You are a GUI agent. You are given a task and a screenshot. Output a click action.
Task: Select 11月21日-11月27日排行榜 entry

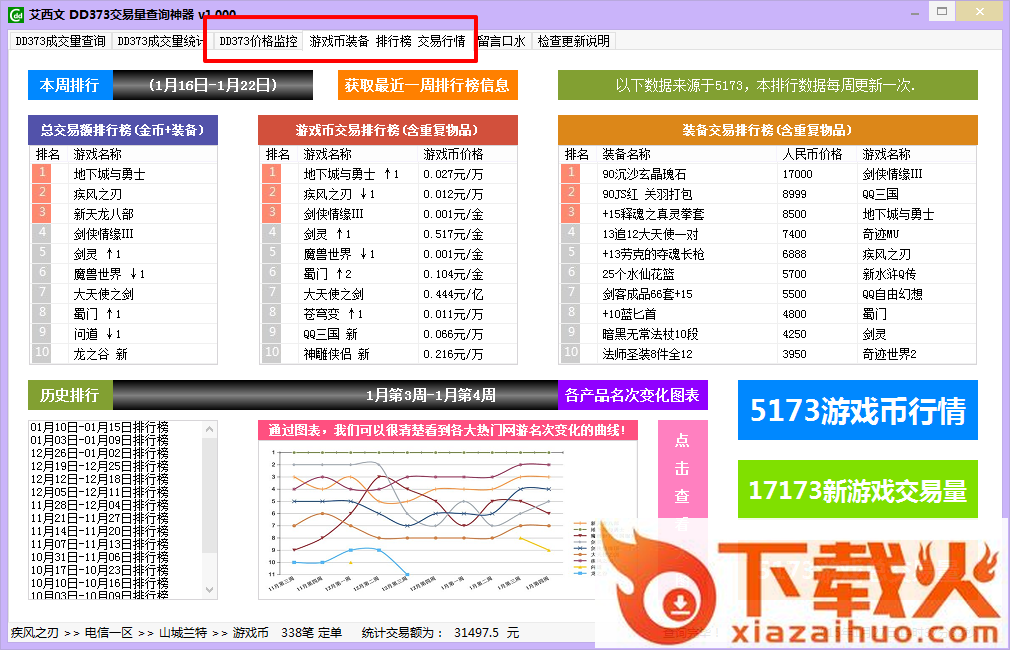[x=100, y=518]
